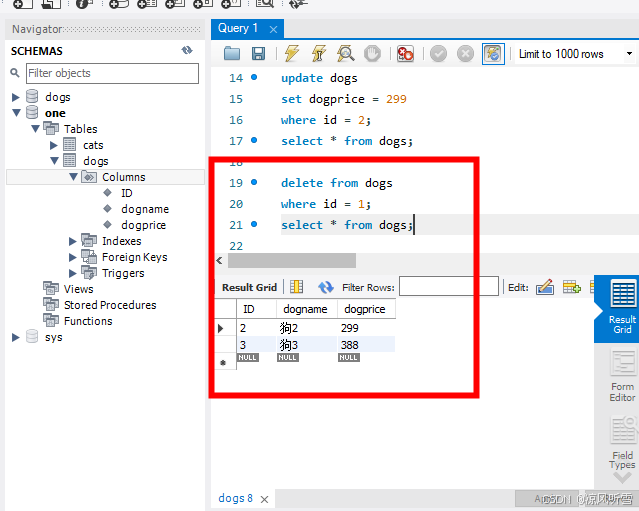The image size is (639, 511).
Task: Expand the Indexes node
Action: click(x=73, y=241)
